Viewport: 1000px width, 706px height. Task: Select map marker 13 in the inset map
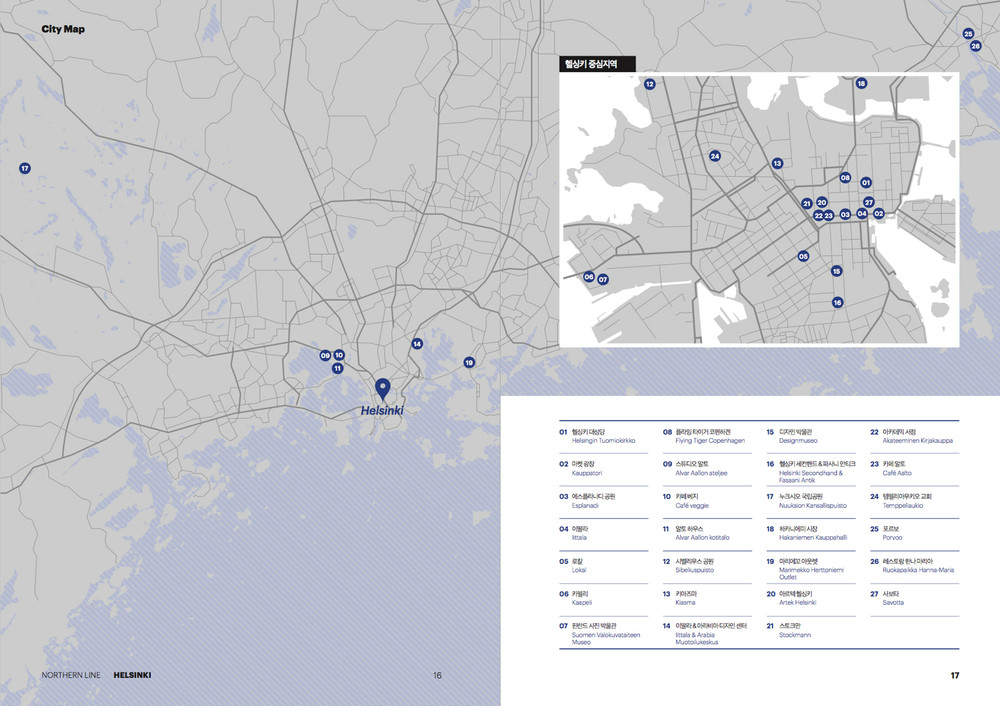tap(777, 163)
